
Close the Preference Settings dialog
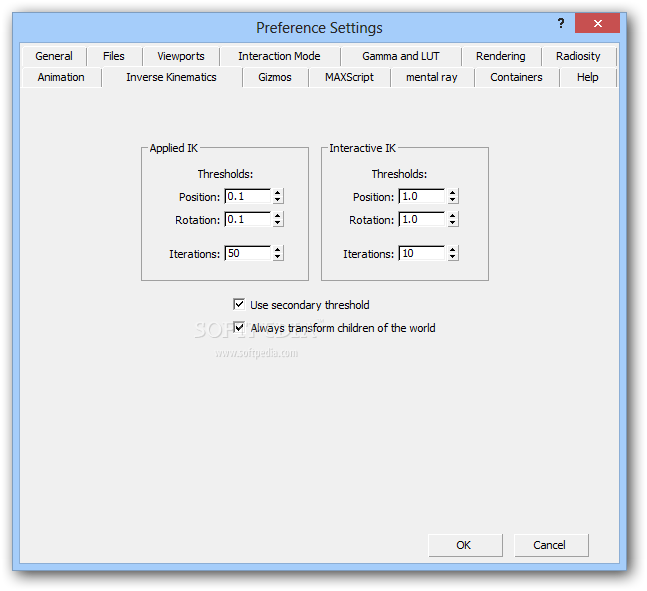(x=597, y=23)
